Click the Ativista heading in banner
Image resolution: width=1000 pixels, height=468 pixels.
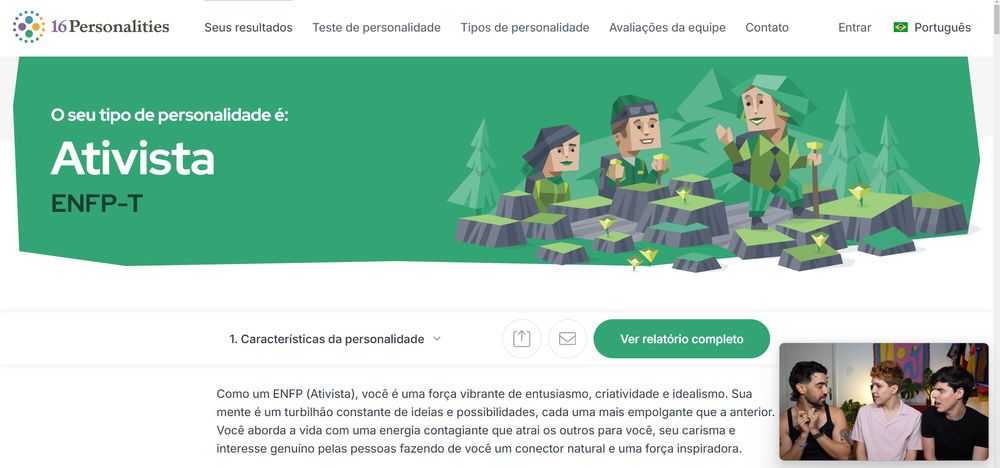pos(133,158)
